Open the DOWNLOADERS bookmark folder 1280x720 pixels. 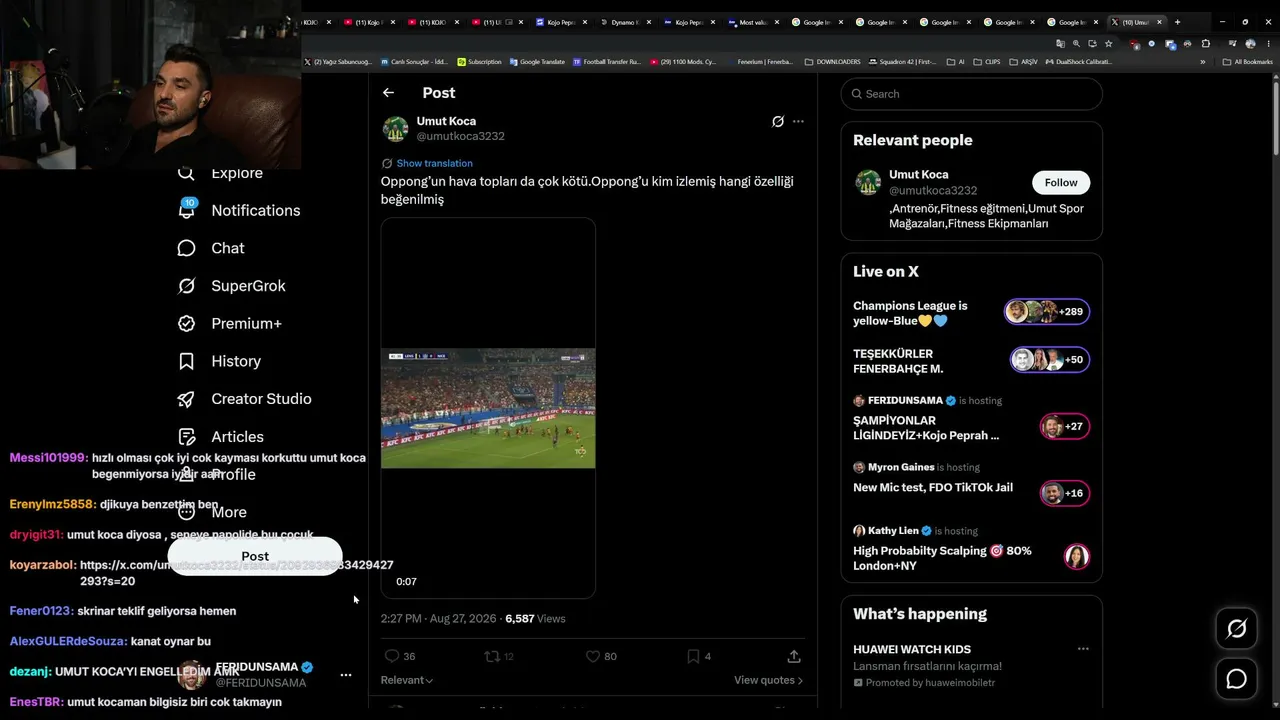coord(832,62)
